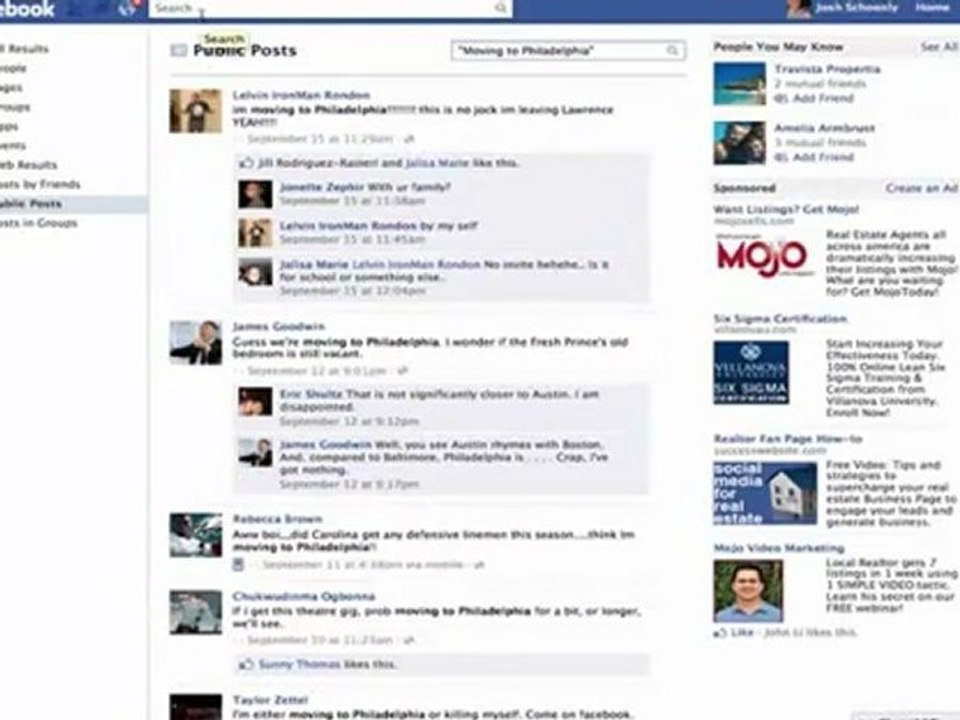
Task: Click the magnifier in the Public Posts search box
Action: pos(672,51)
